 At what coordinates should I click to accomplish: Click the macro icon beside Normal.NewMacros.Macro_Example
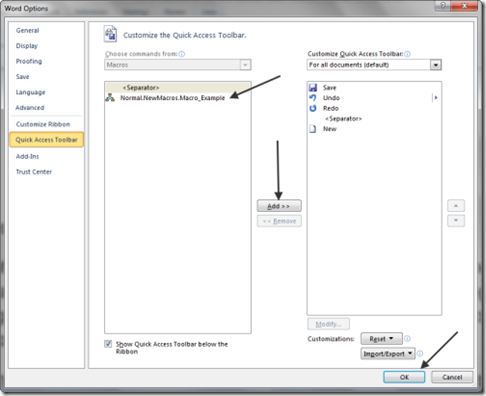[110, 98]
